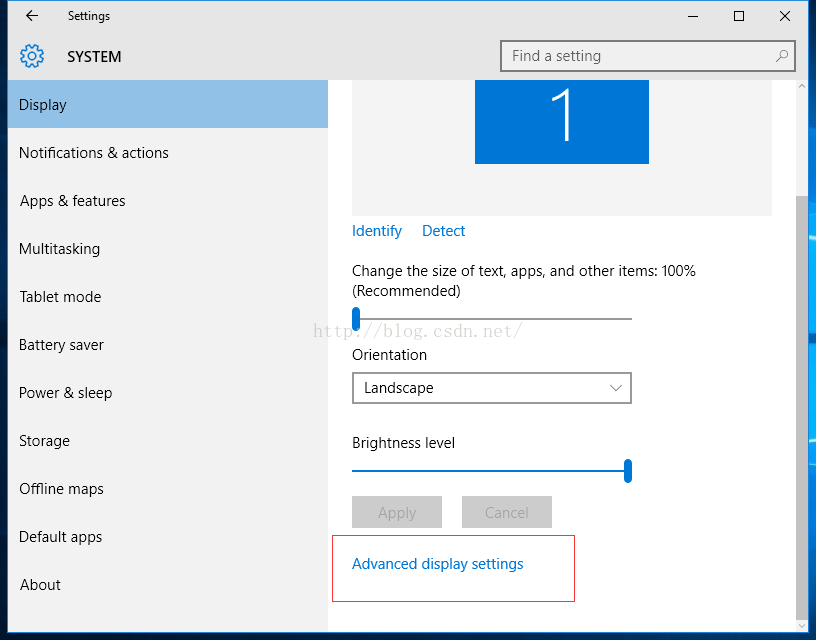
Task: Click the vertical scrollbar thumb
Action: 801,406
